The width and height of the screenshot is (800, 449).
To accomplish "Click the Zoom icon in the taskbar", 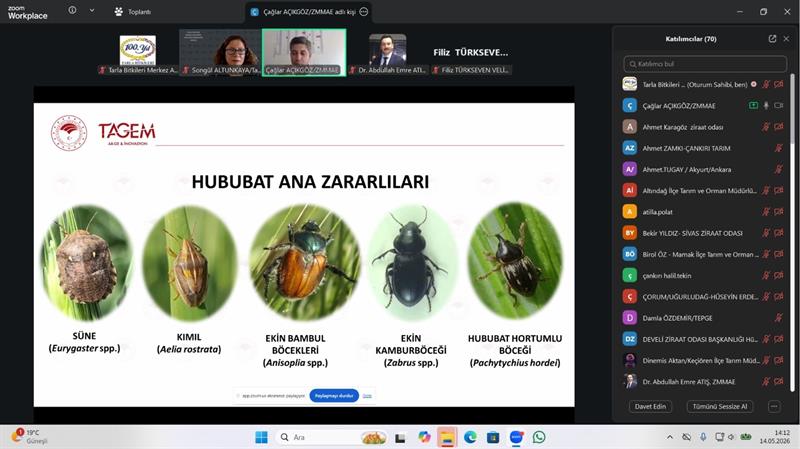I will click(516, 437).
